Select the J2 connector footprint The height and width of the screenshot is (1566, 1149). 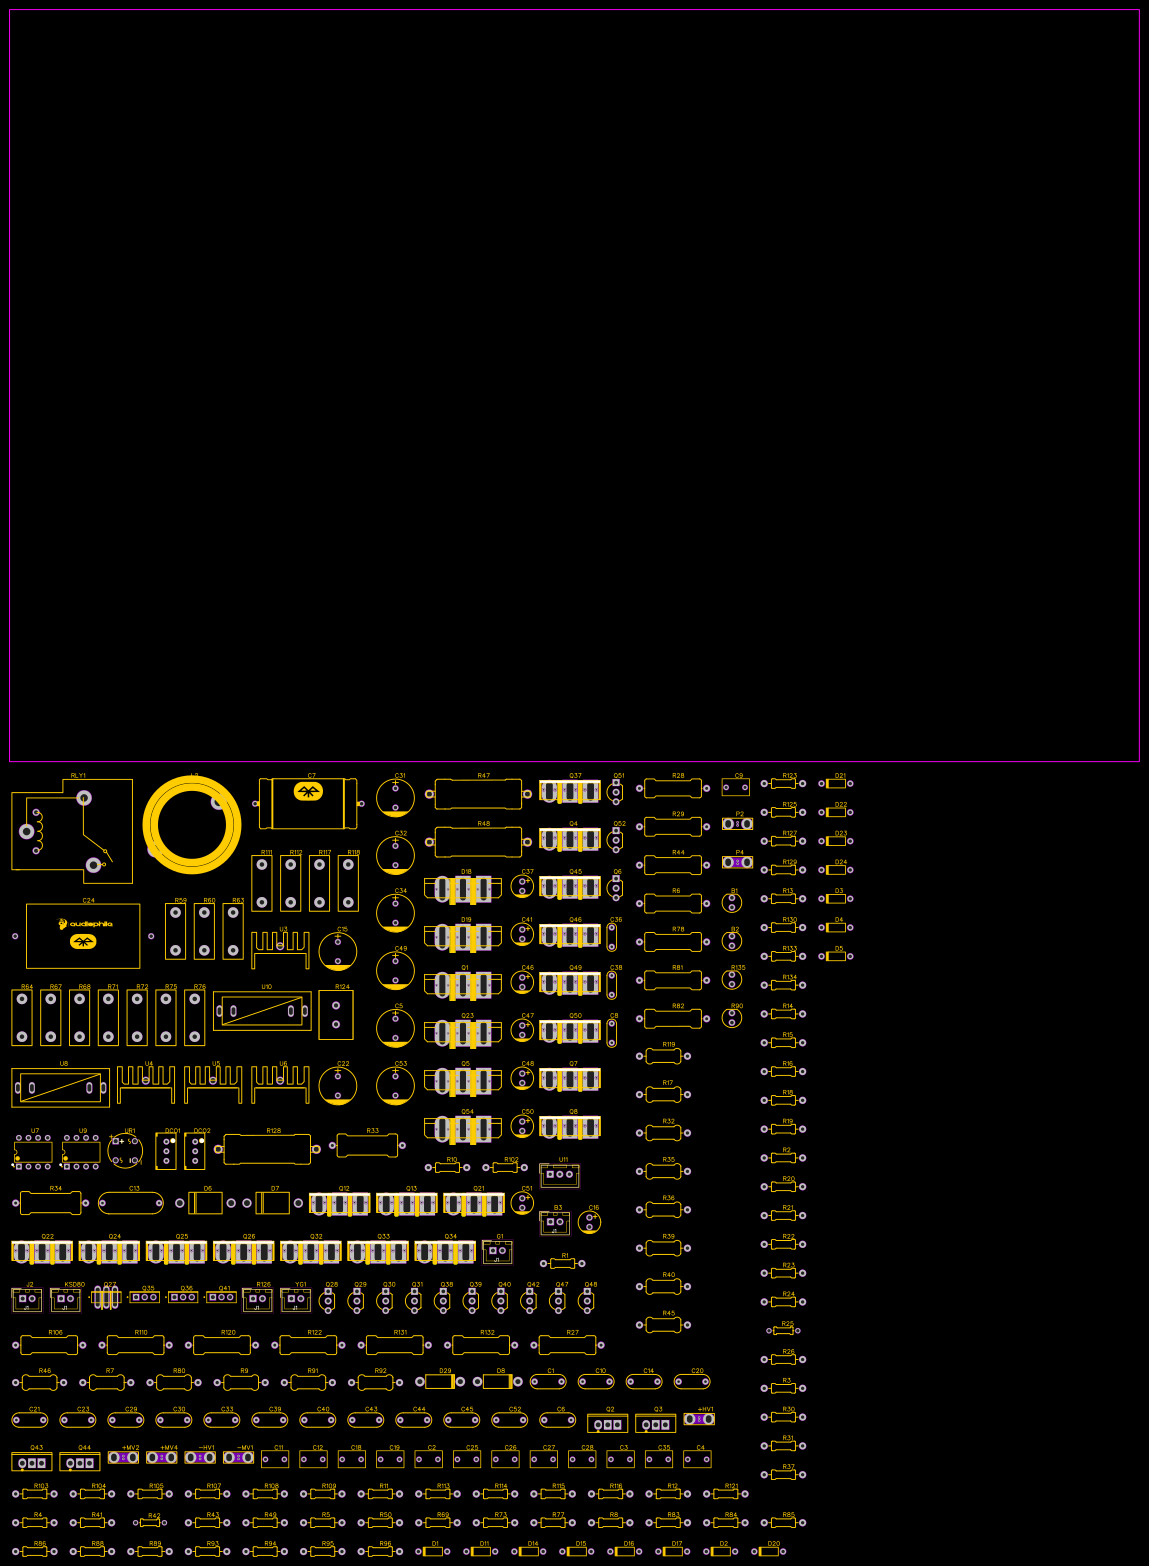(27, 1300)
